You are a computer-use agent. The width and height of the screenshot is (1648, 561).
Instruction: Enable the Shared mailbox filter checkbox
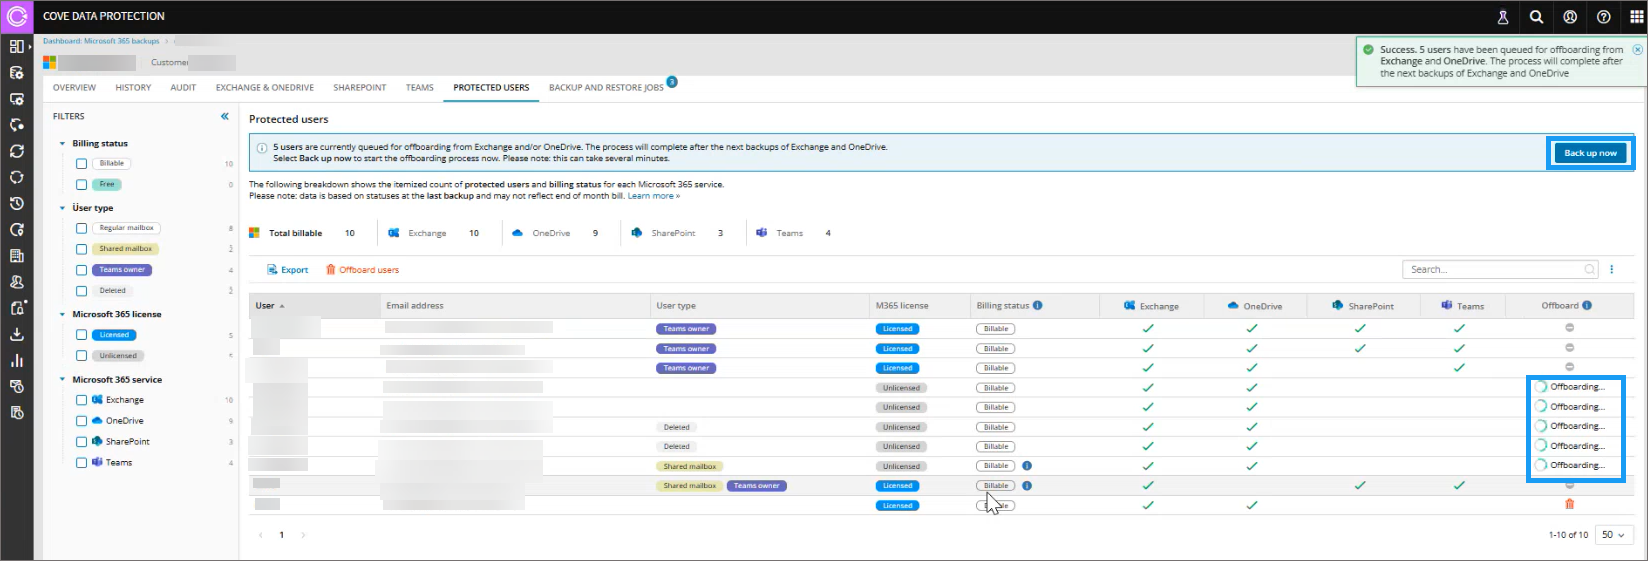pyautogui.click(x=82, y=249)
